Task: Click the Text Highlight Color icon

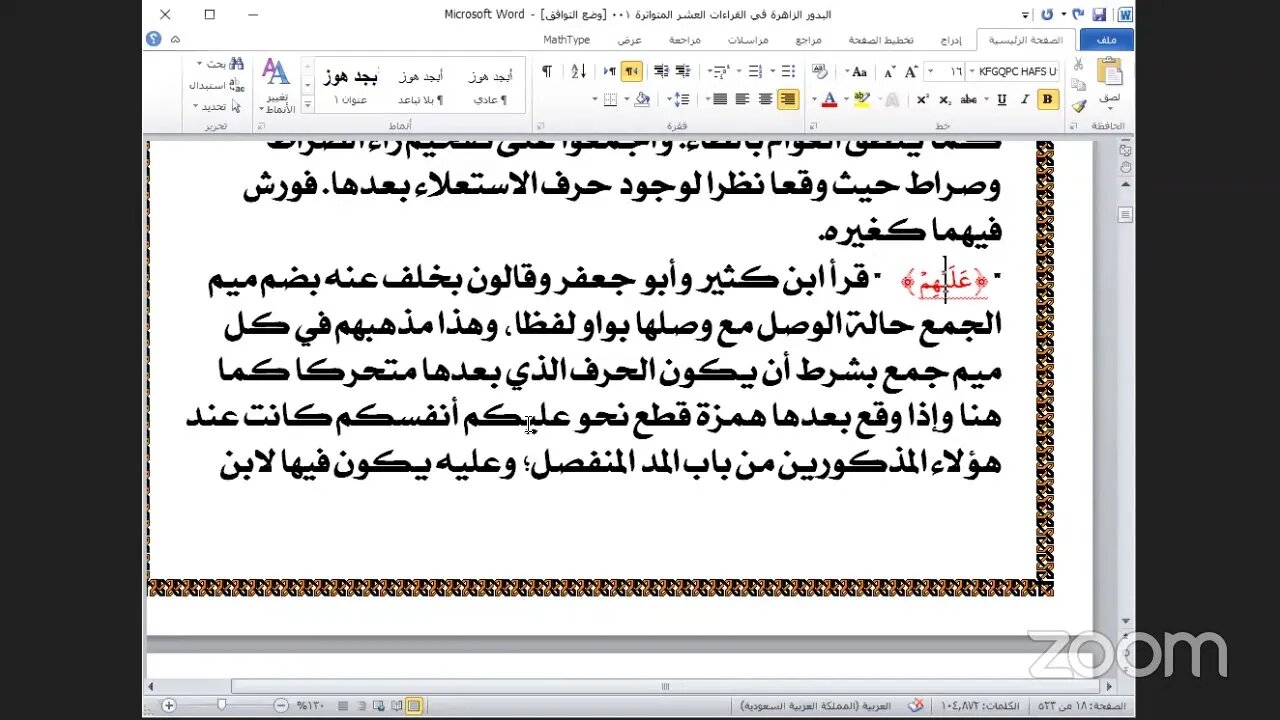Action: (862, 99)
